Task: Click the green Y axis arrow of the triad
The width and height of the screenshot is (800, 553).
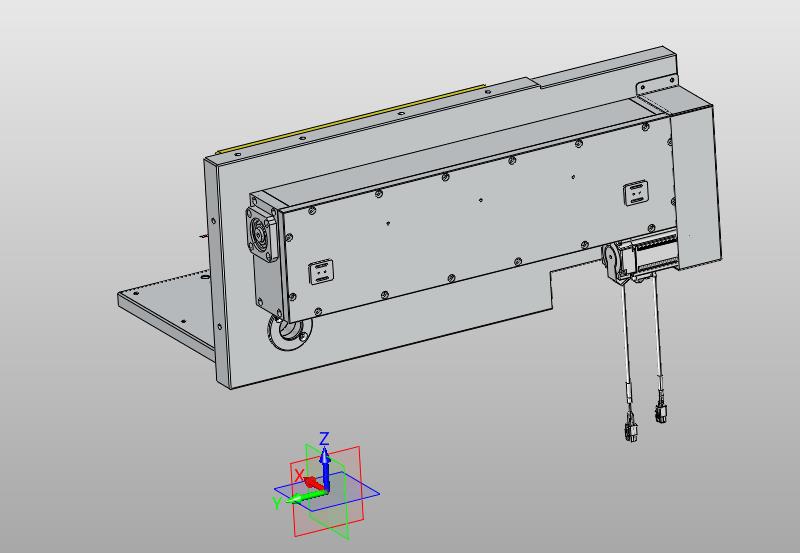Action: pos(305,496)
